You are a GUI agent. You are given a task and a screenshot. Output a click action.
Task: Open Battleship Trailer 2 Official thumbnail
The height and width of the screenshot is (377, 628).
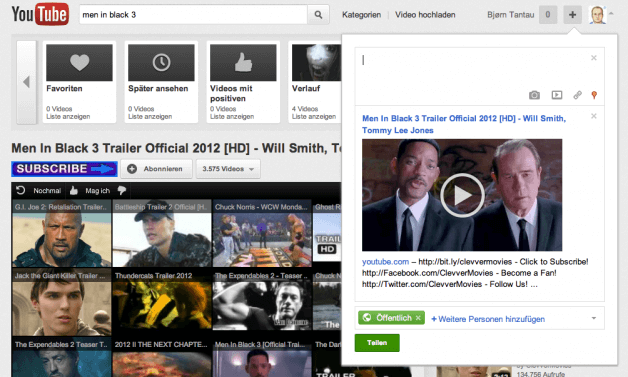tap(162, 234)
